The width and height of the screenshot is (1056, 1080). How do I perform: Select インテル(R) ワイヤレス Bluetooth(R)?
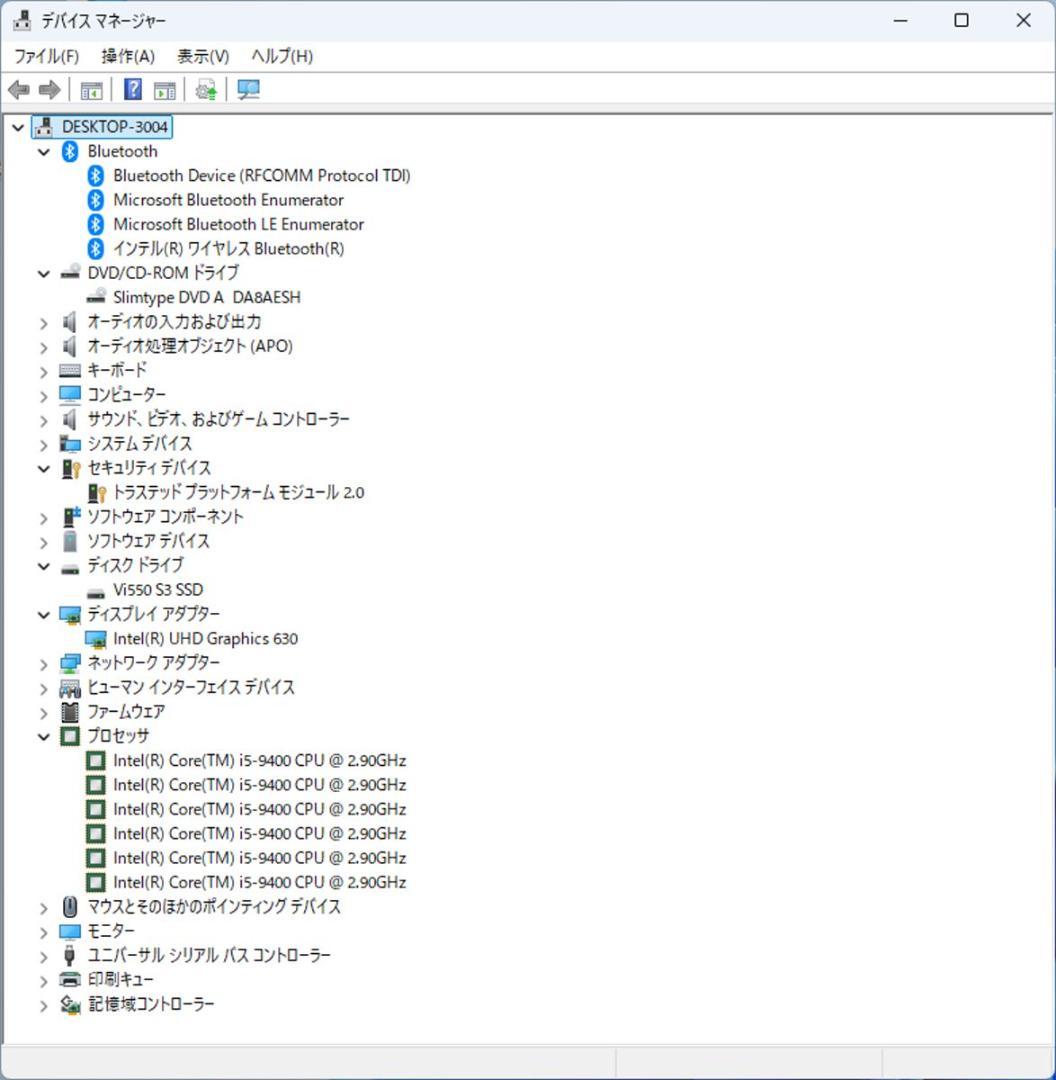point(229,249)
